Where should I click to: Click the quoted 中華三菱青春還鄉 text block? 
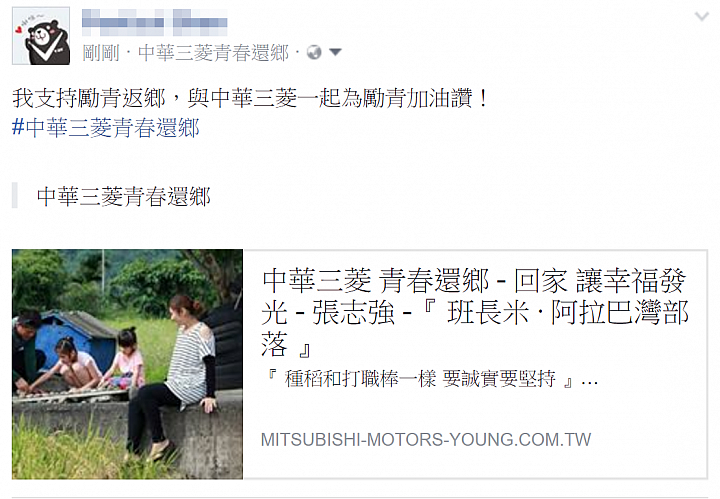click(124, 196)
